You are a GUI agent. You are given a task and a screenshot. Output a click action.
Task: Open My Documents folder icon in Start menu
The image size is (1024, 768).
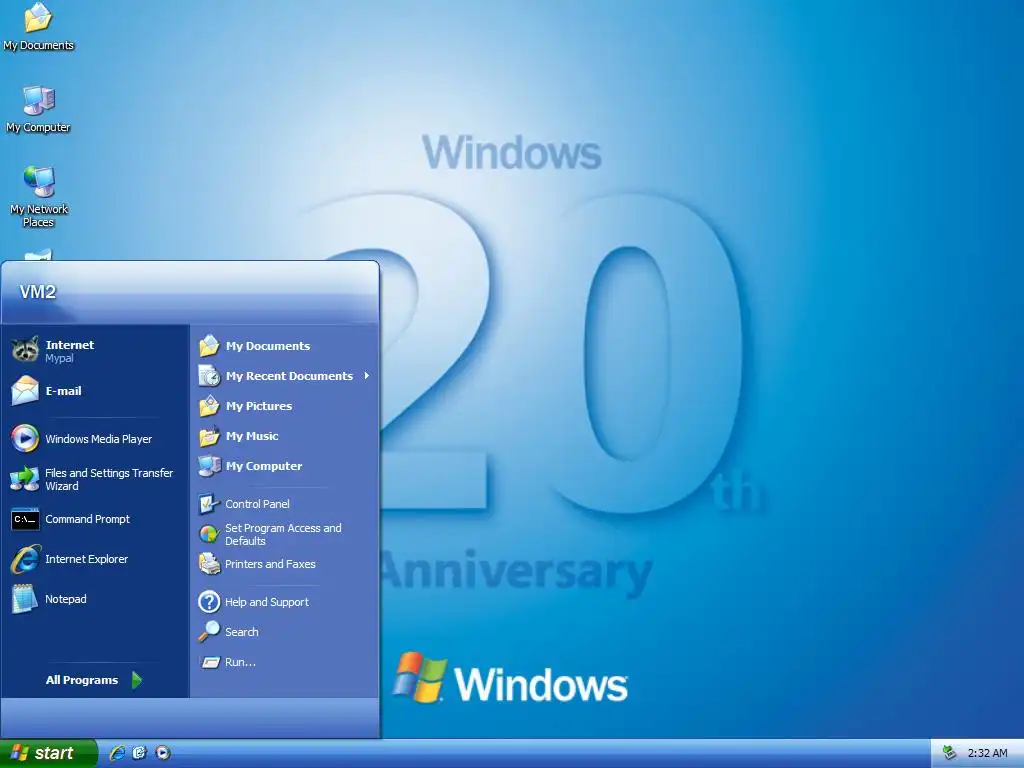pos(209,345)
